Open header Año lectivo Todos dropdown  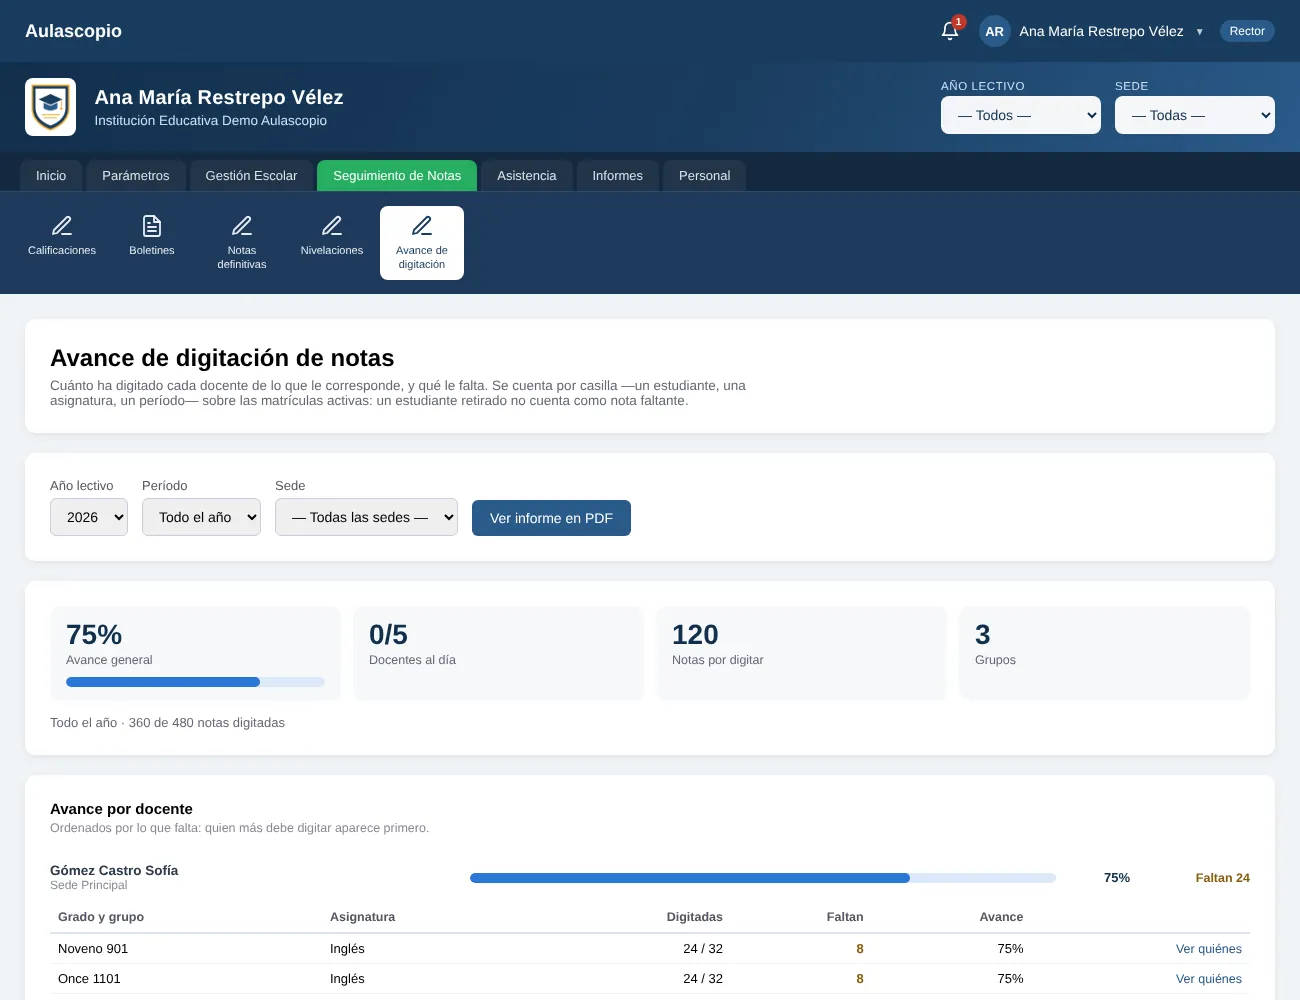[x=1020, y=115]
